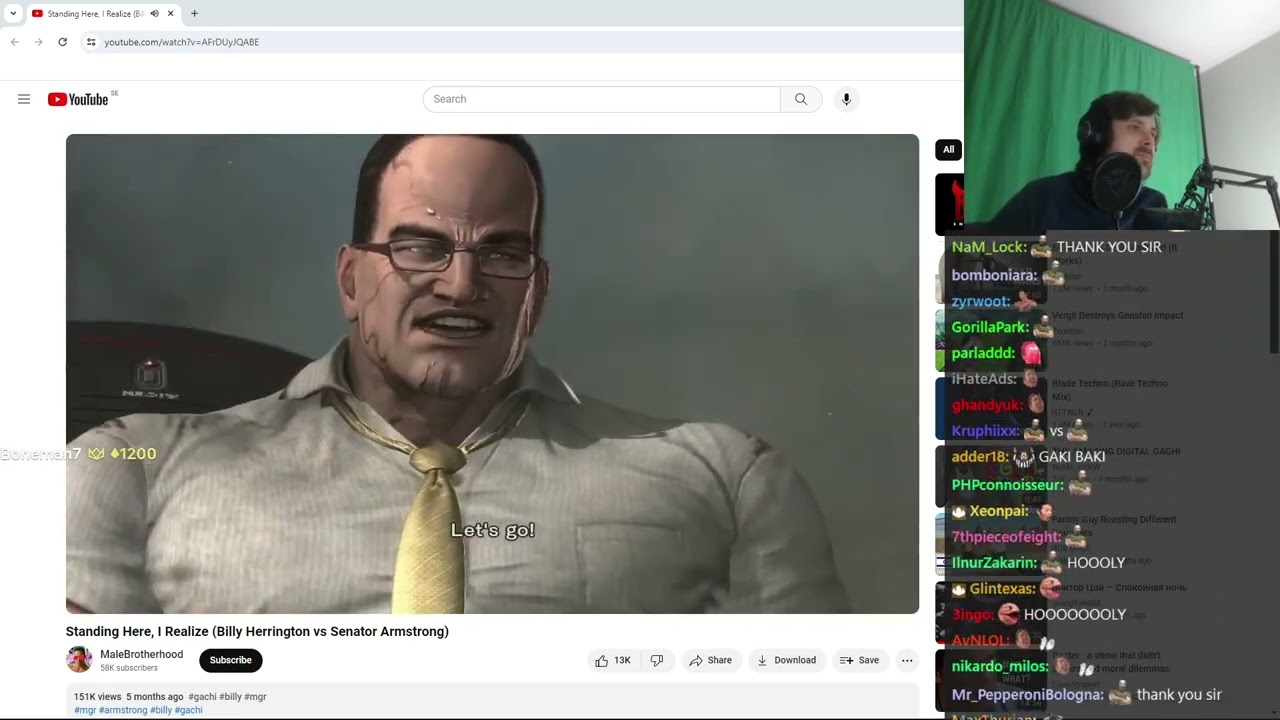This screenshot has width=1280, height=720.
Task: Click the #mgr hashtag link
Action: pos(85,710)
